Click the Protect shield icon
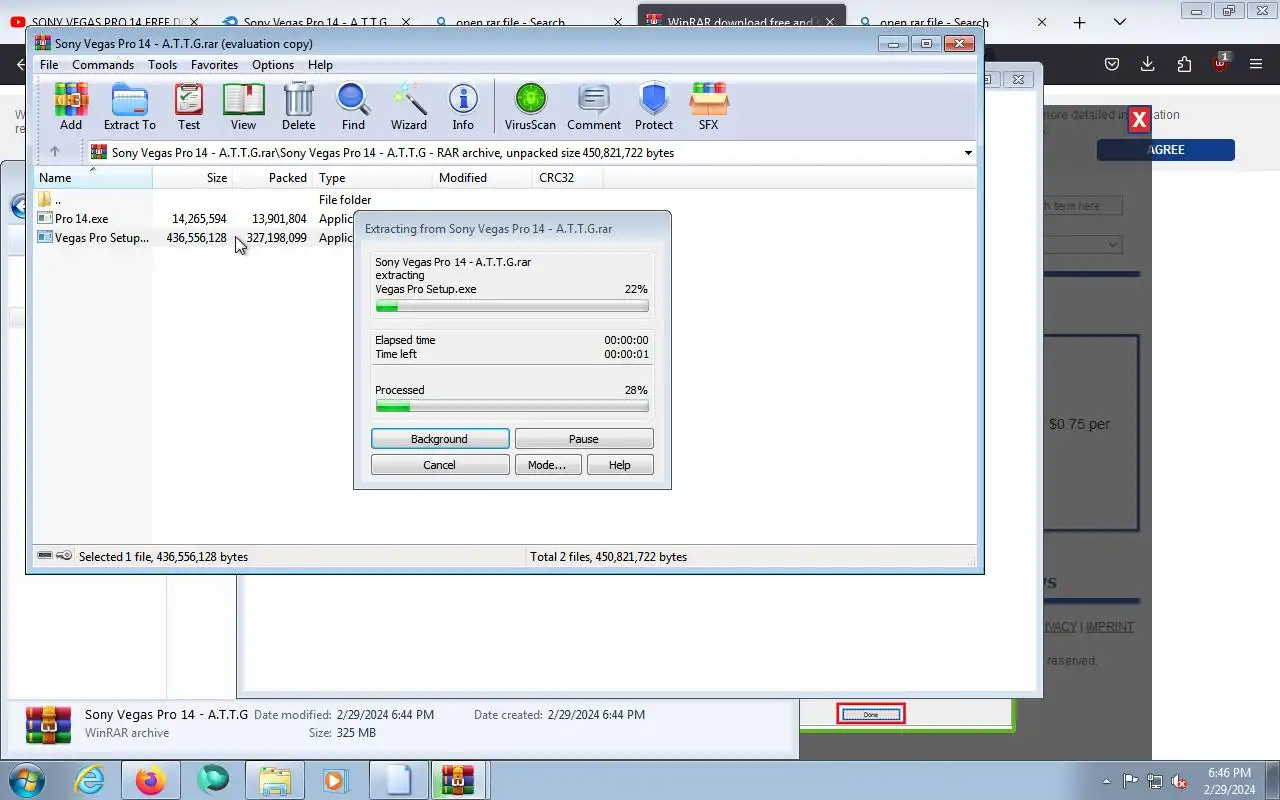1280x800 pixels. click(653, 107)
